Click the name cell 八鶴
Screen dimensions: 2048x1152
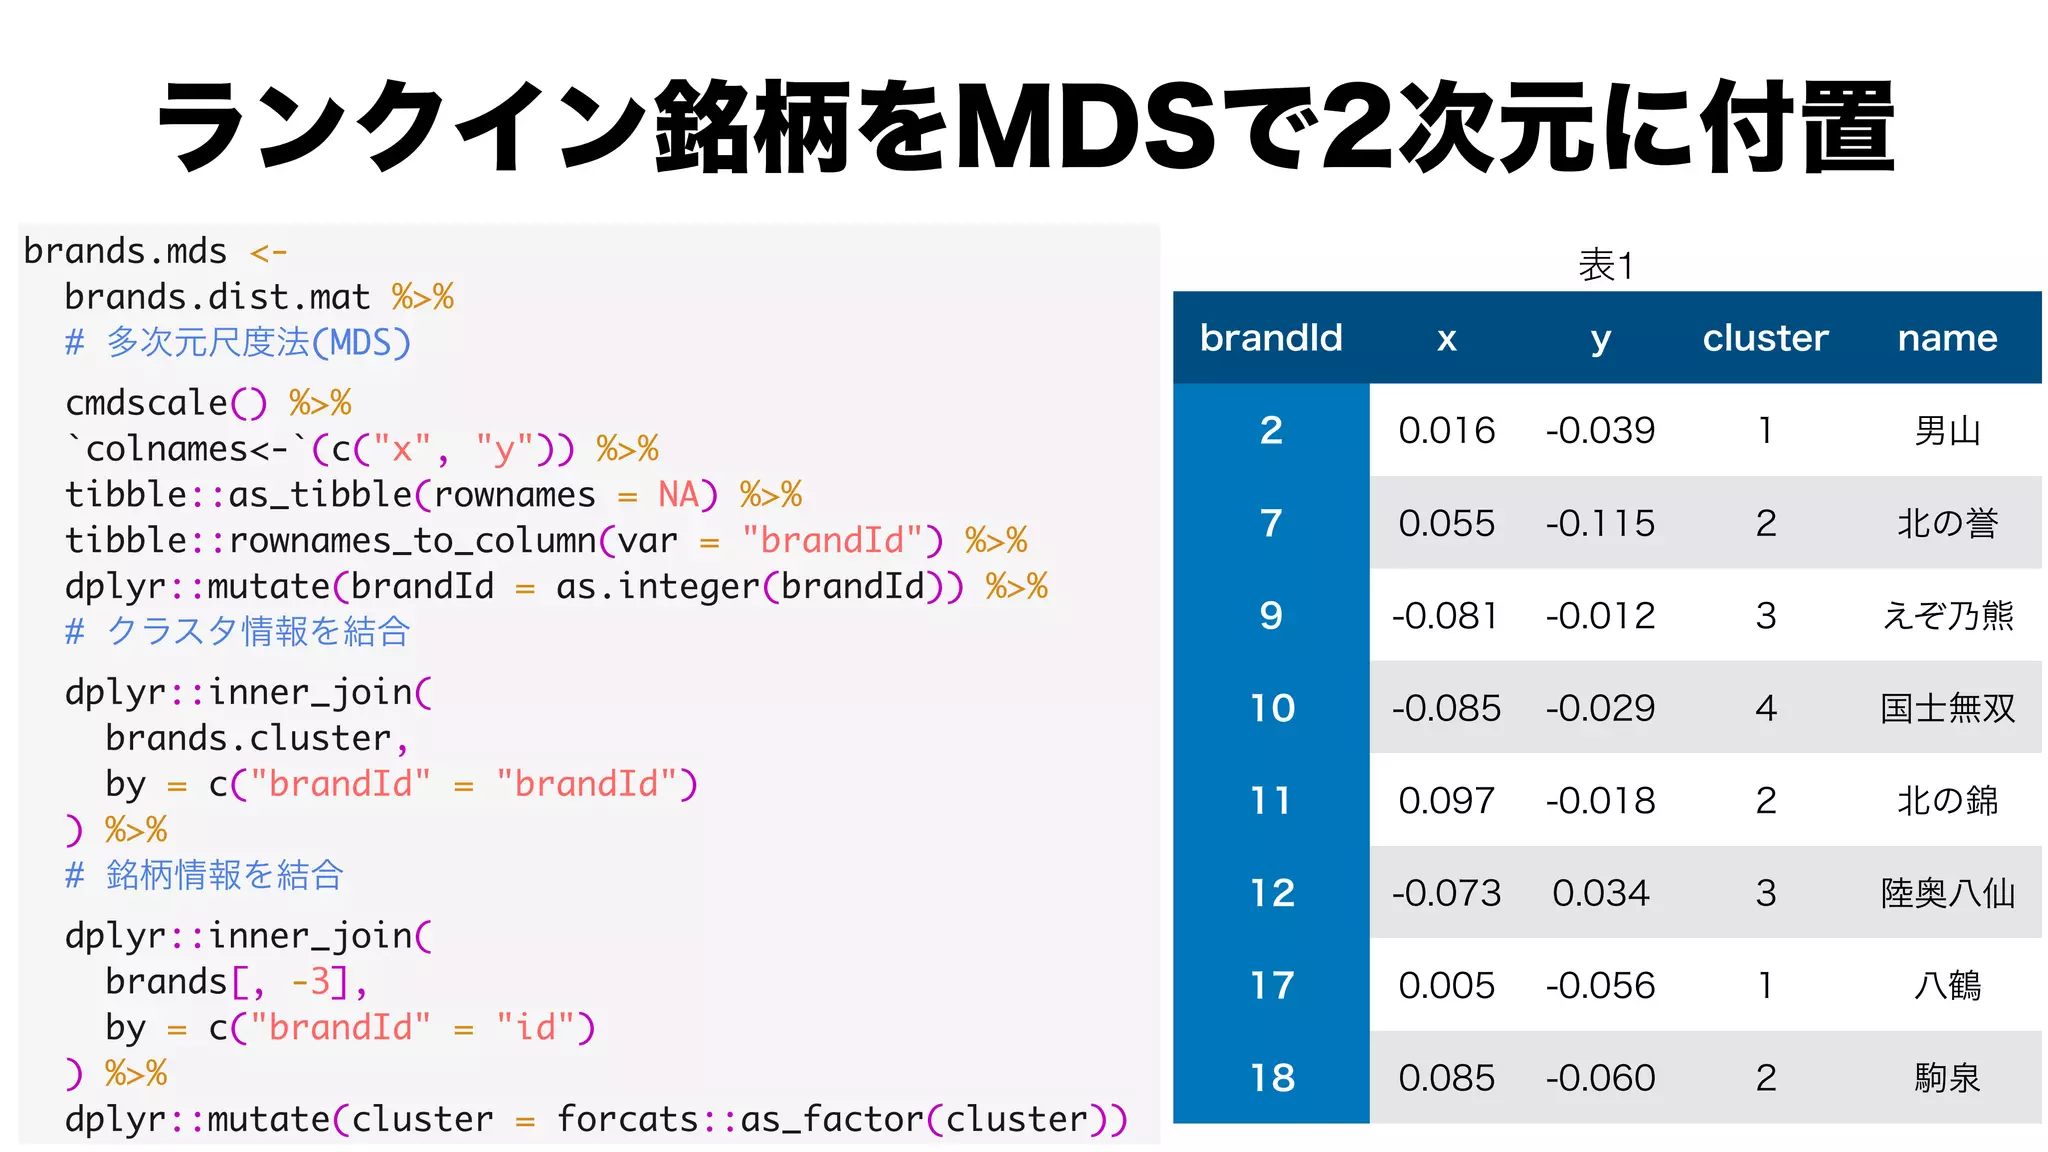(x=1947, y=986)
